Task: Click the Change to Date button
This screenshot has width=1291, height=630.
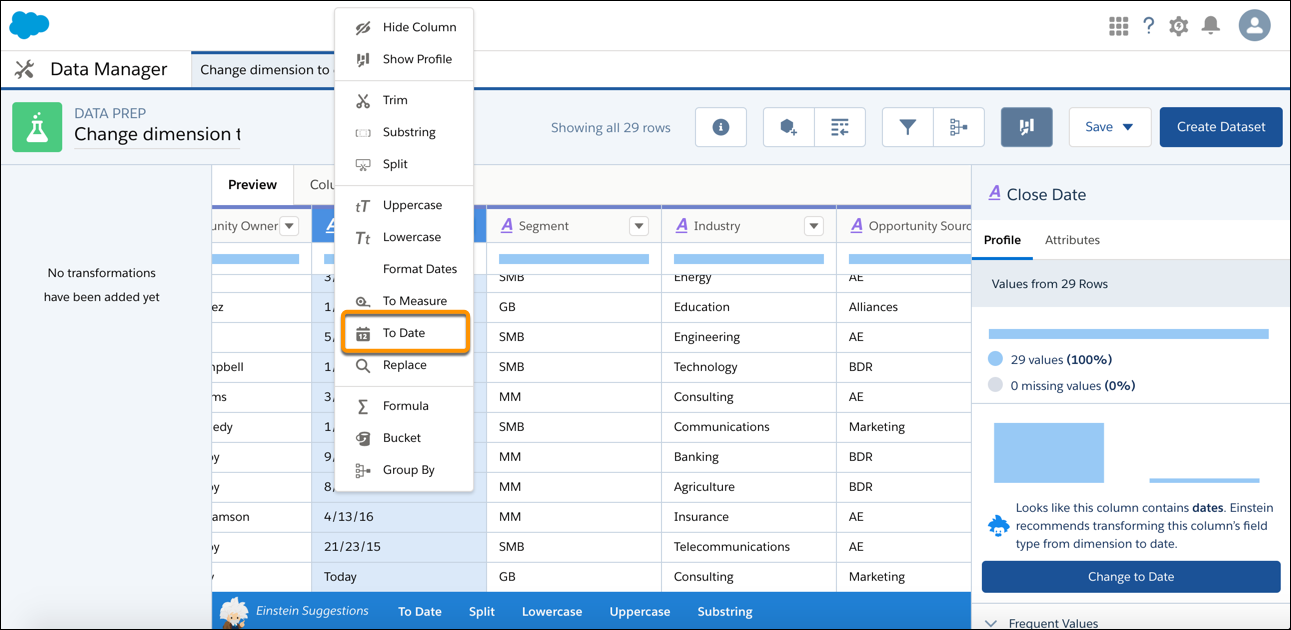Action: (1131, 577)
